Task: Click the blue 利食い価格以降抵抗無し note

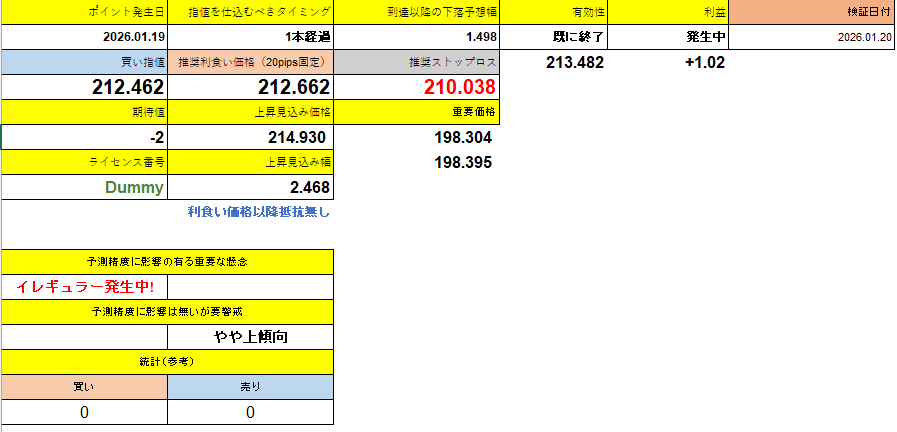Action: [259, 212]
